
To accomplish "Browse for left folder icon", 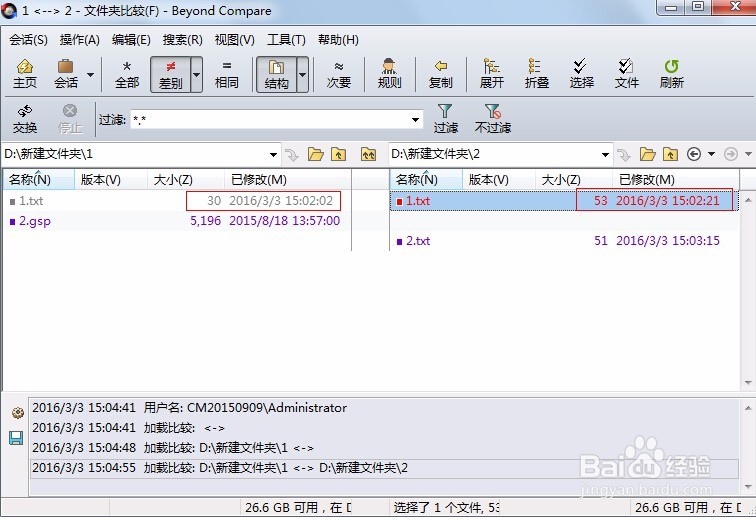I will point(316,154).
